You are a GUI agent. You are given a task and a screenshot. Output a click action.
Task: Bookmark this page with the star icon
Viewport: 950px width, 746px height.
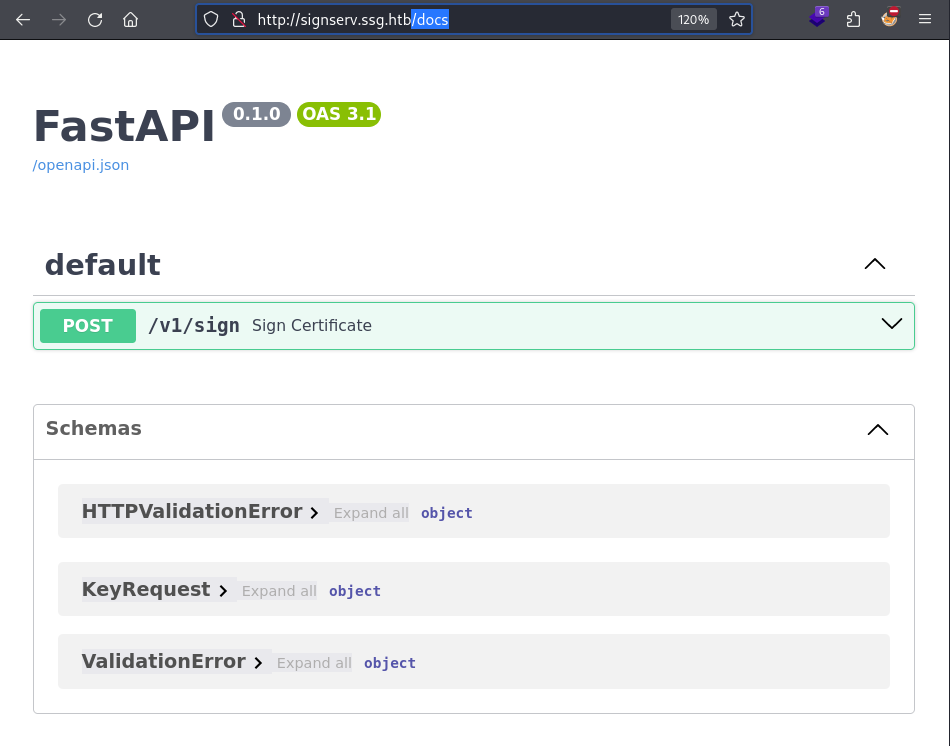click(737, 19)
